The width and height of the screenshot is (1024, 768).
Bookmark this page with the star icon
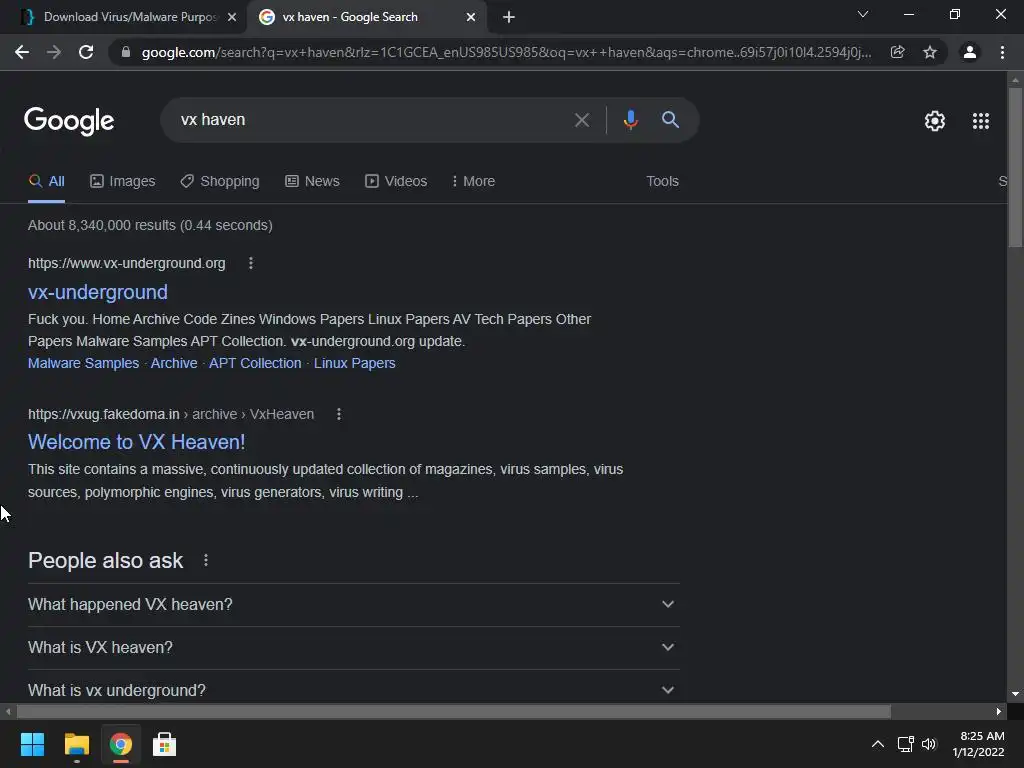pos(930,52)
